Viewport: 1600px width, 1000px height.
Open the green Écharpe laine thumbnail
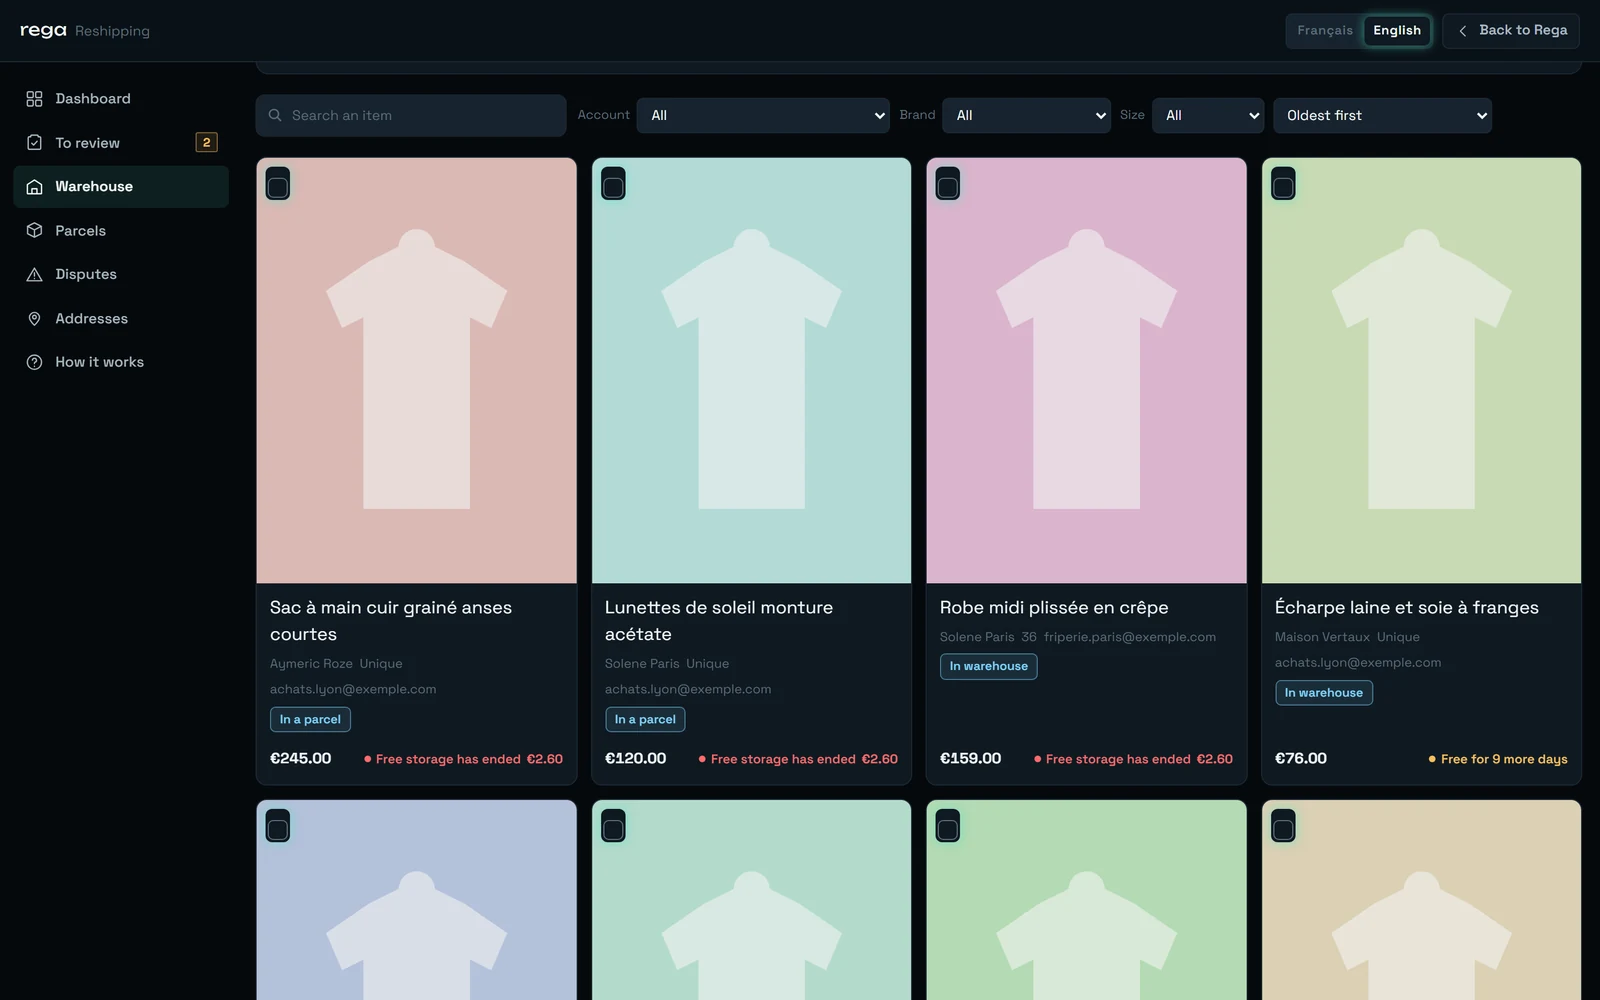[x=1421, y=370]
